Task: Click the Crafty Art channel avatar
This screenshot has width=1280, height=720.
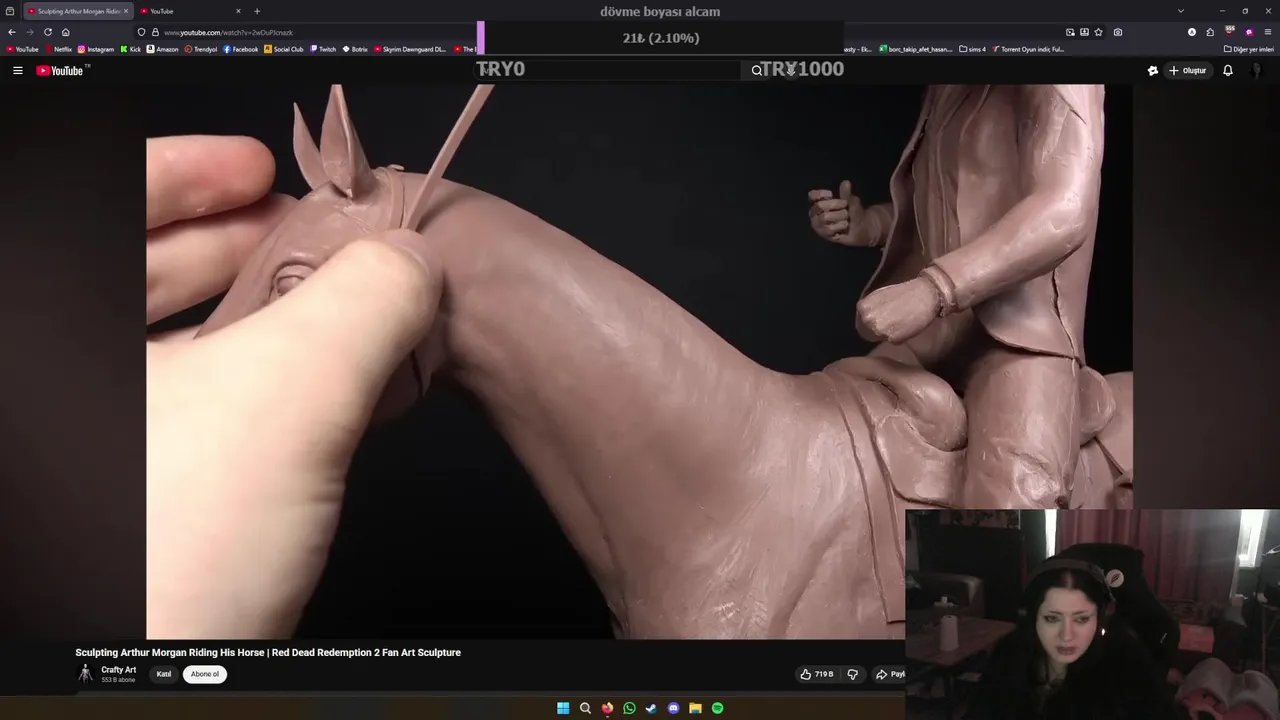Action: (86, 674)
